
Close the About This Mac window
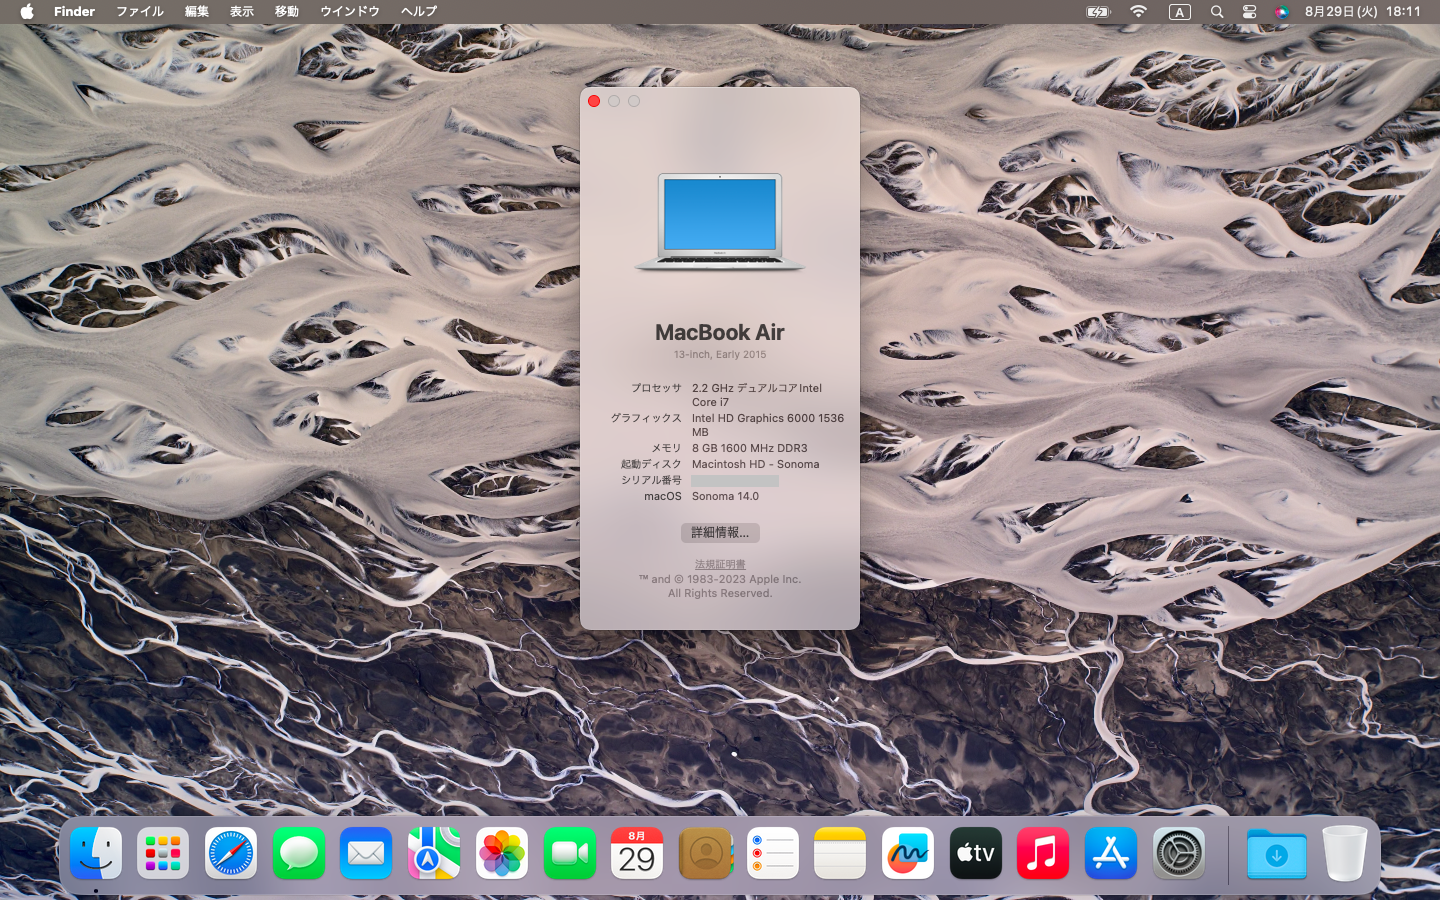[594, 101]
